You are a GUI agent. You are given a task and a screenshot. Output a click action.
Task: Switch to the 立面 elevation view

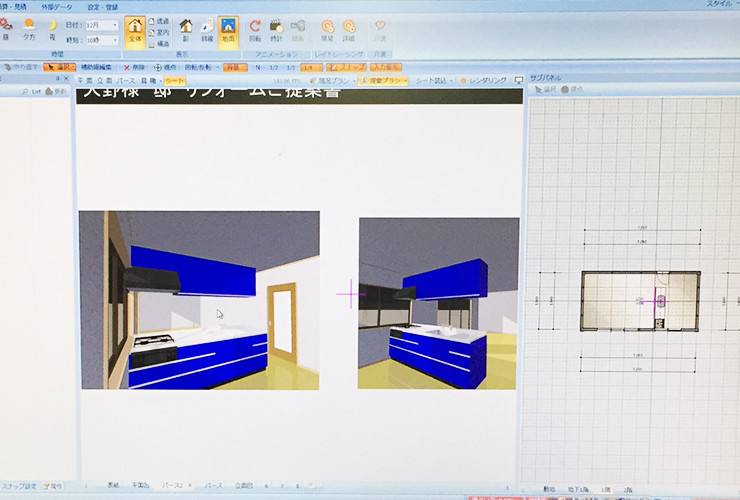[x=104, y=81]
